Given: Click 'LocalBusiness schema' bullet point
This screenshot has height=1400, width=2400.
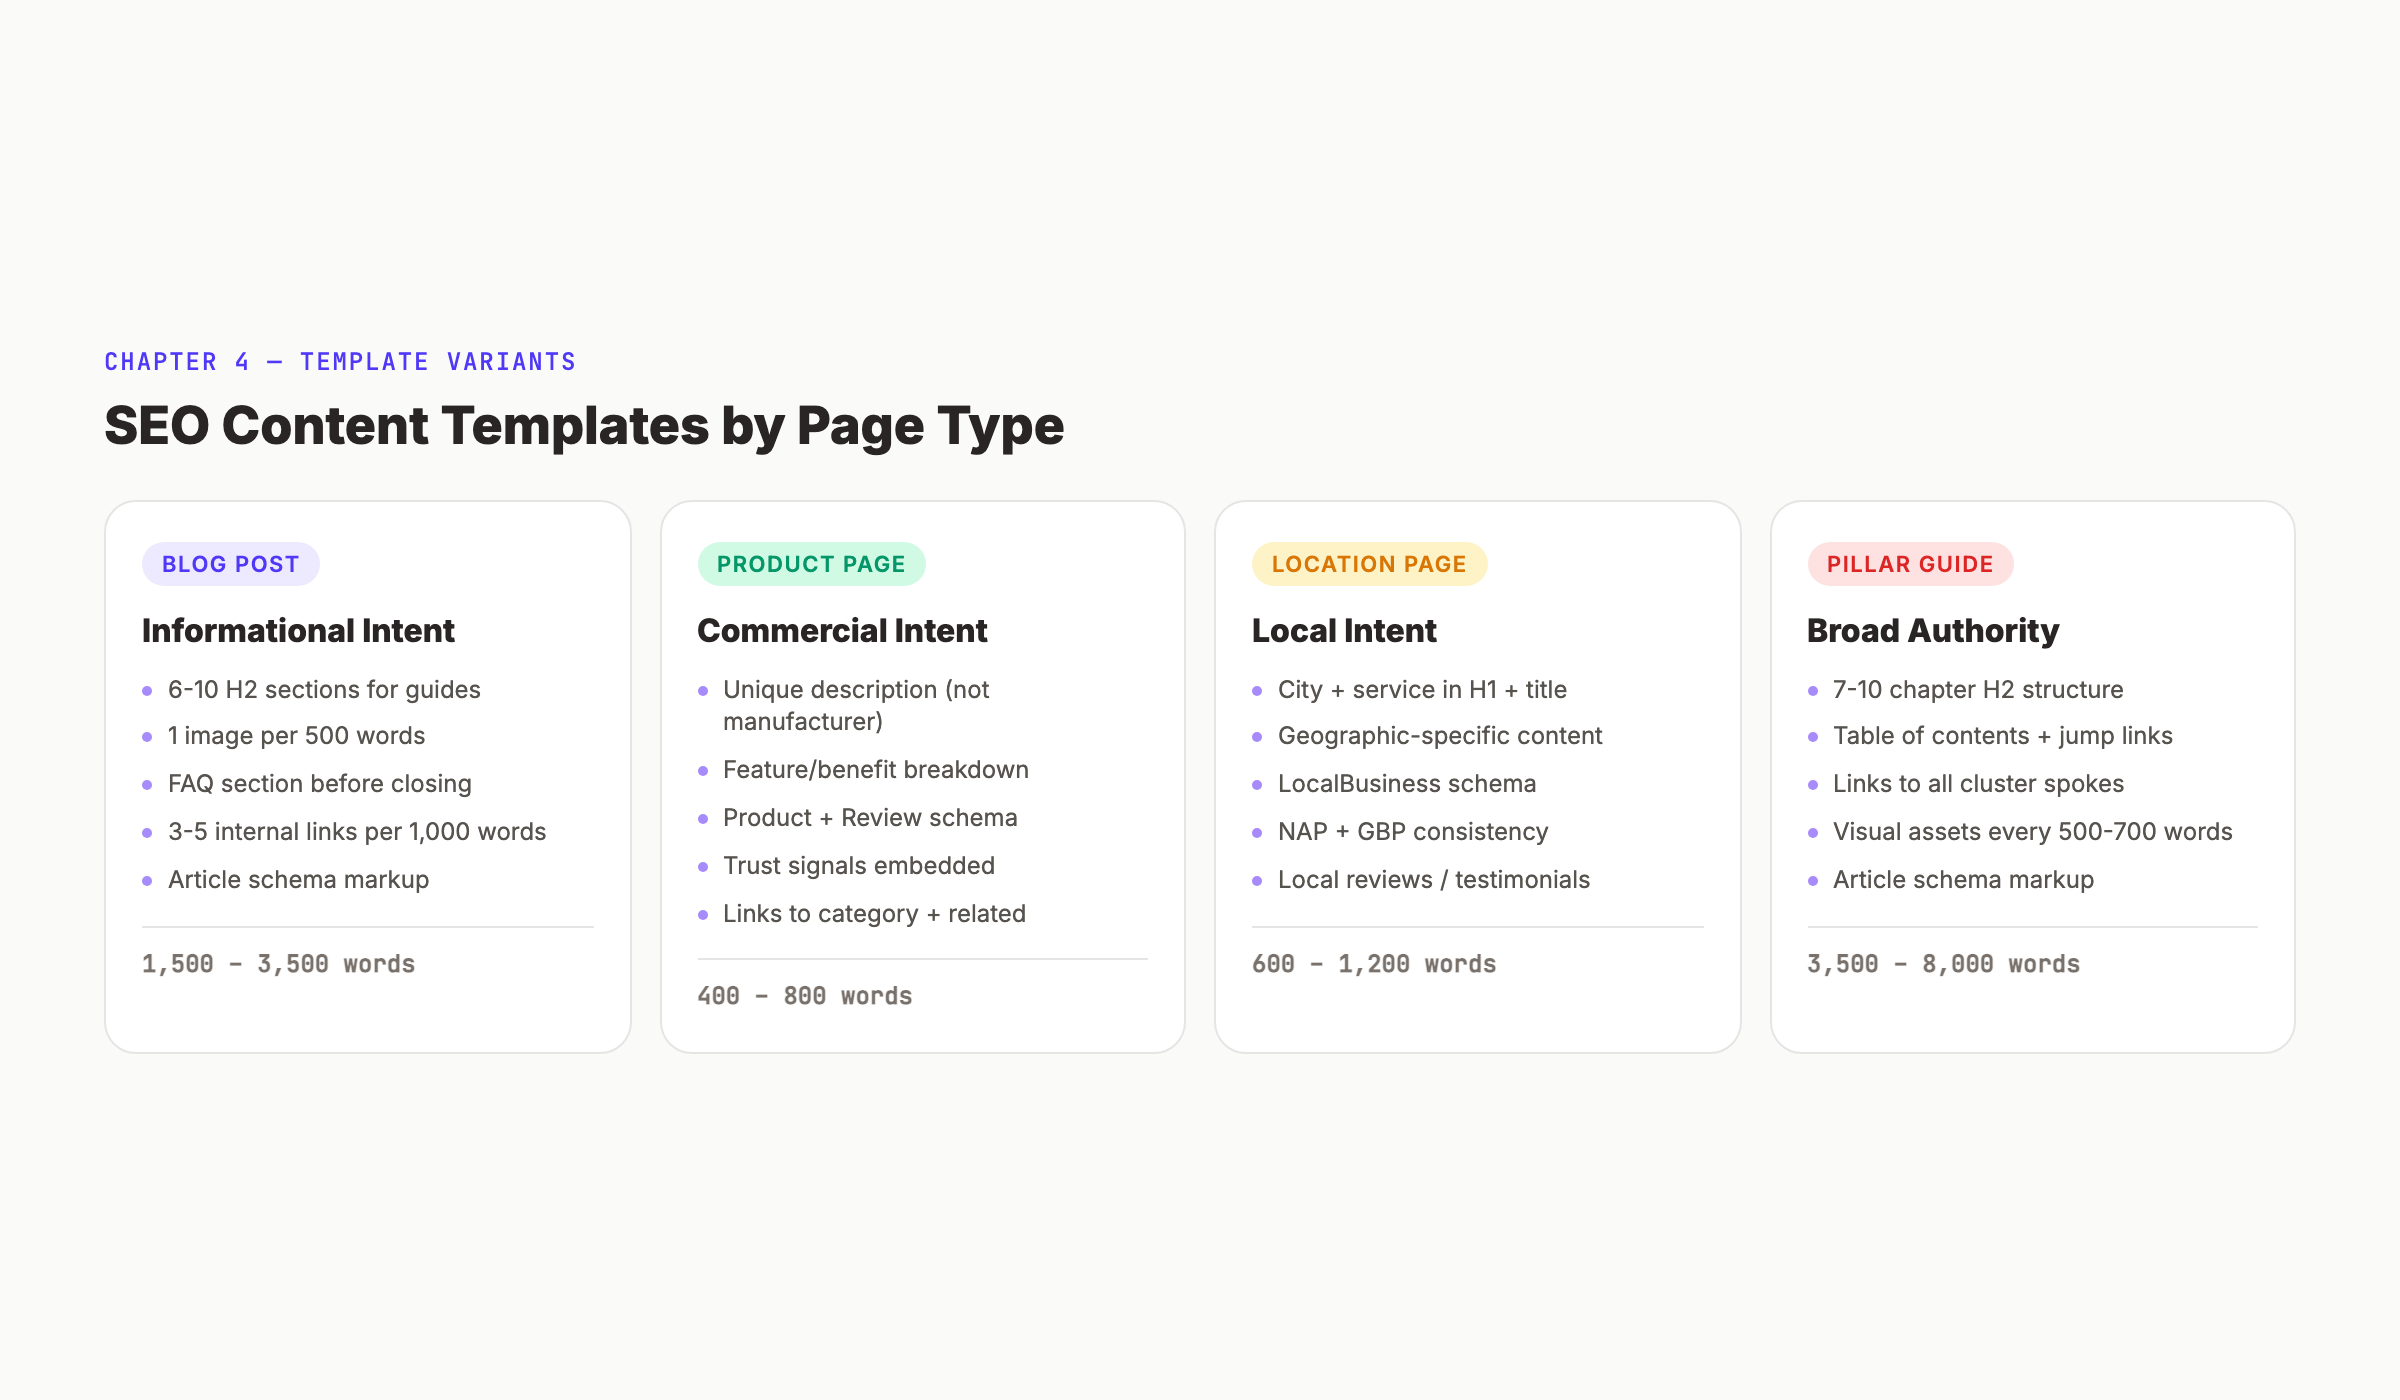Looking at the screenshot, I should (1407, 783).
